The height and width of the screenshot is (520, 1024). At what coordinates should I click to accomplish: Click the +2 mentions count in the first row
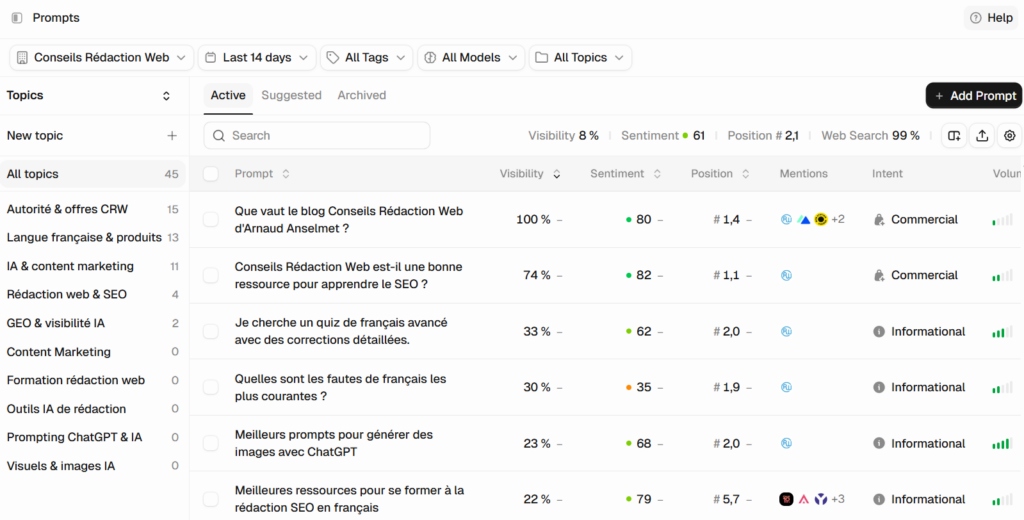838,219
